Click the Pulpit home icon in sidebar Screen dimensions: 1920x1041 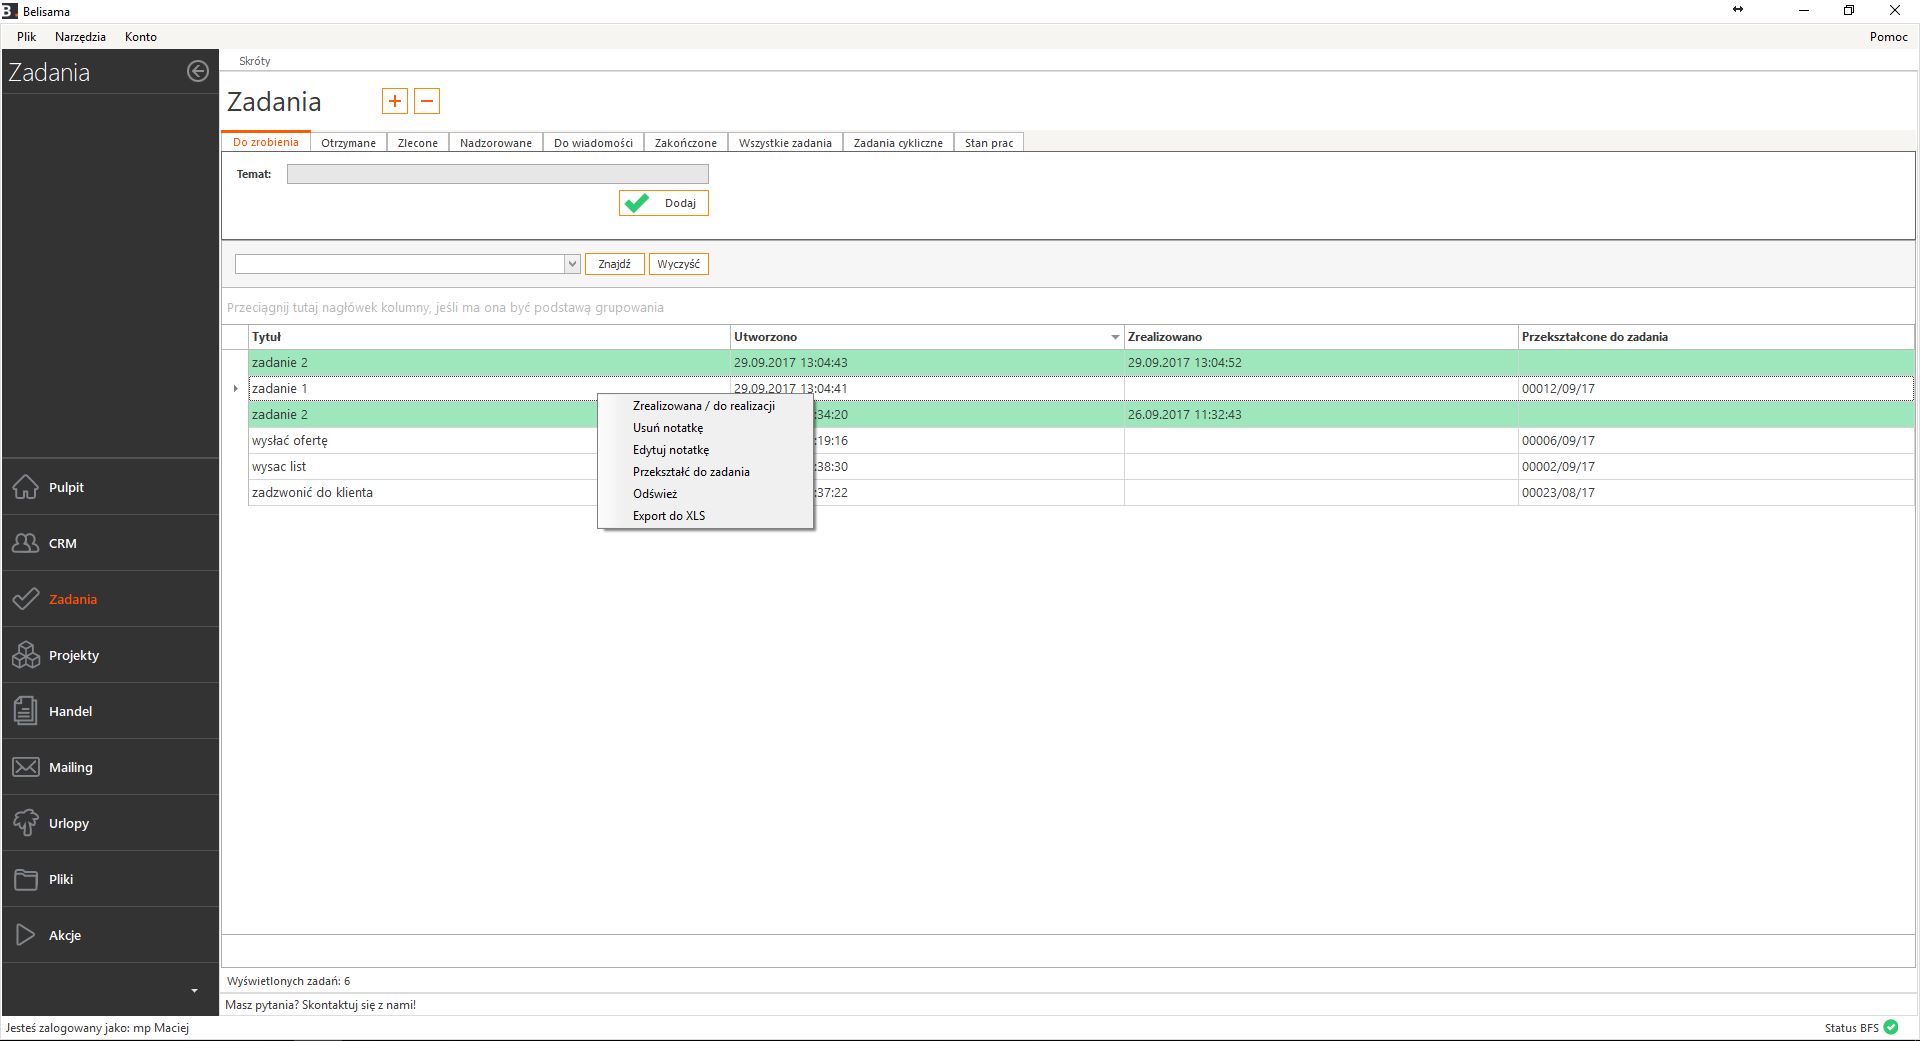26,487
